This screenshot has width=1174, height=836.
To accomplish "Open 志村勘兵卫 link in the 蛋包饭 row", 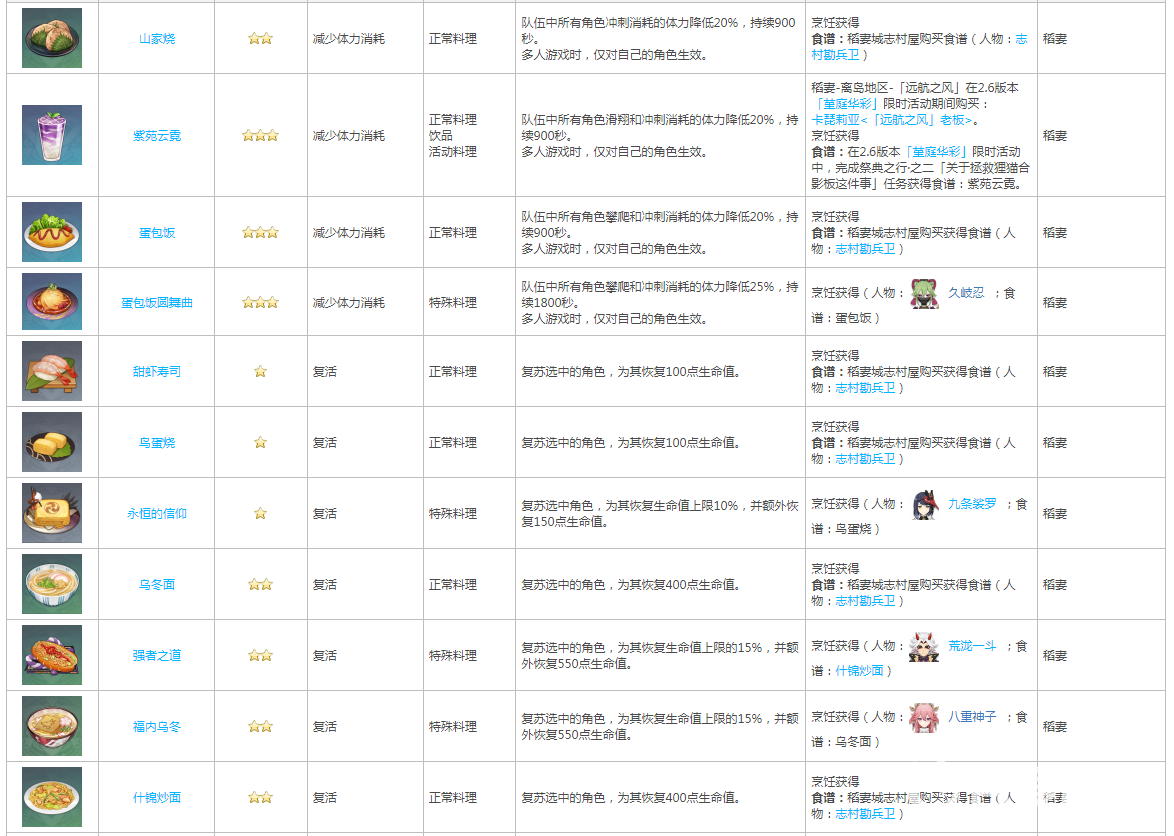I will point(866,250).
